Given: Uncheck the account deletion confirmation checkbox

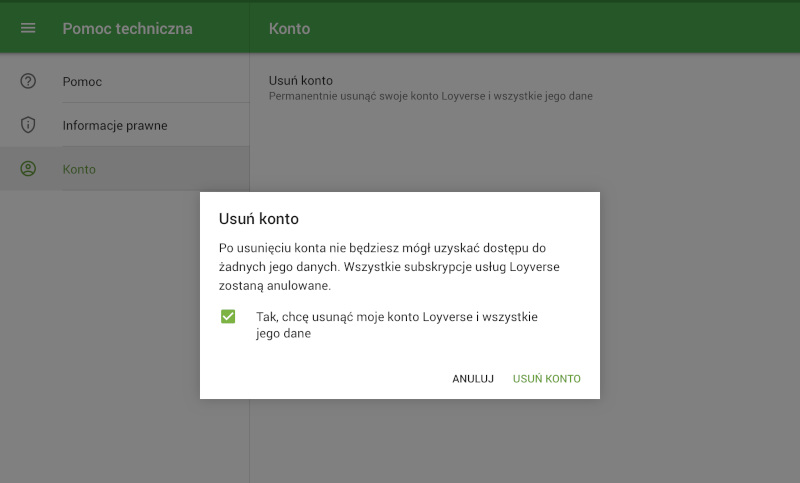Looking at the screenshot, I should point(228,317).
